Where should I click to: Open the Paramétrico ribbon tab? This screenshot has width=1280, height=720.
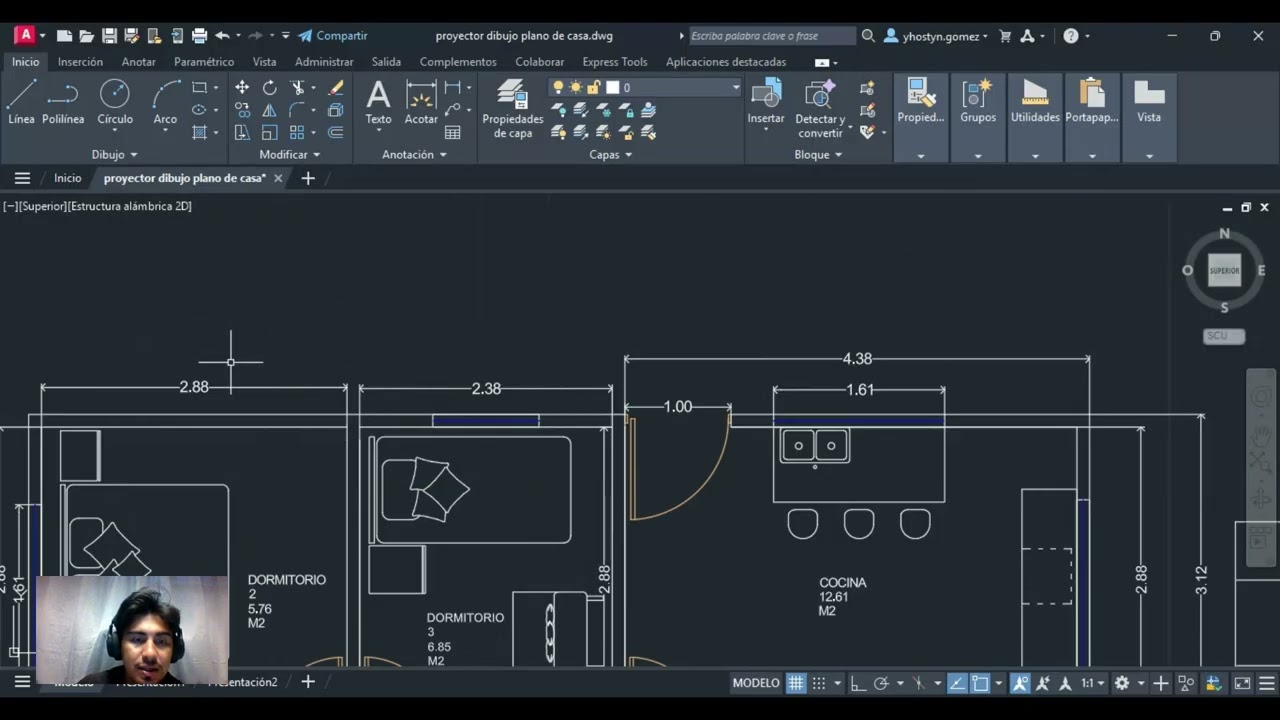pos(204,62)
